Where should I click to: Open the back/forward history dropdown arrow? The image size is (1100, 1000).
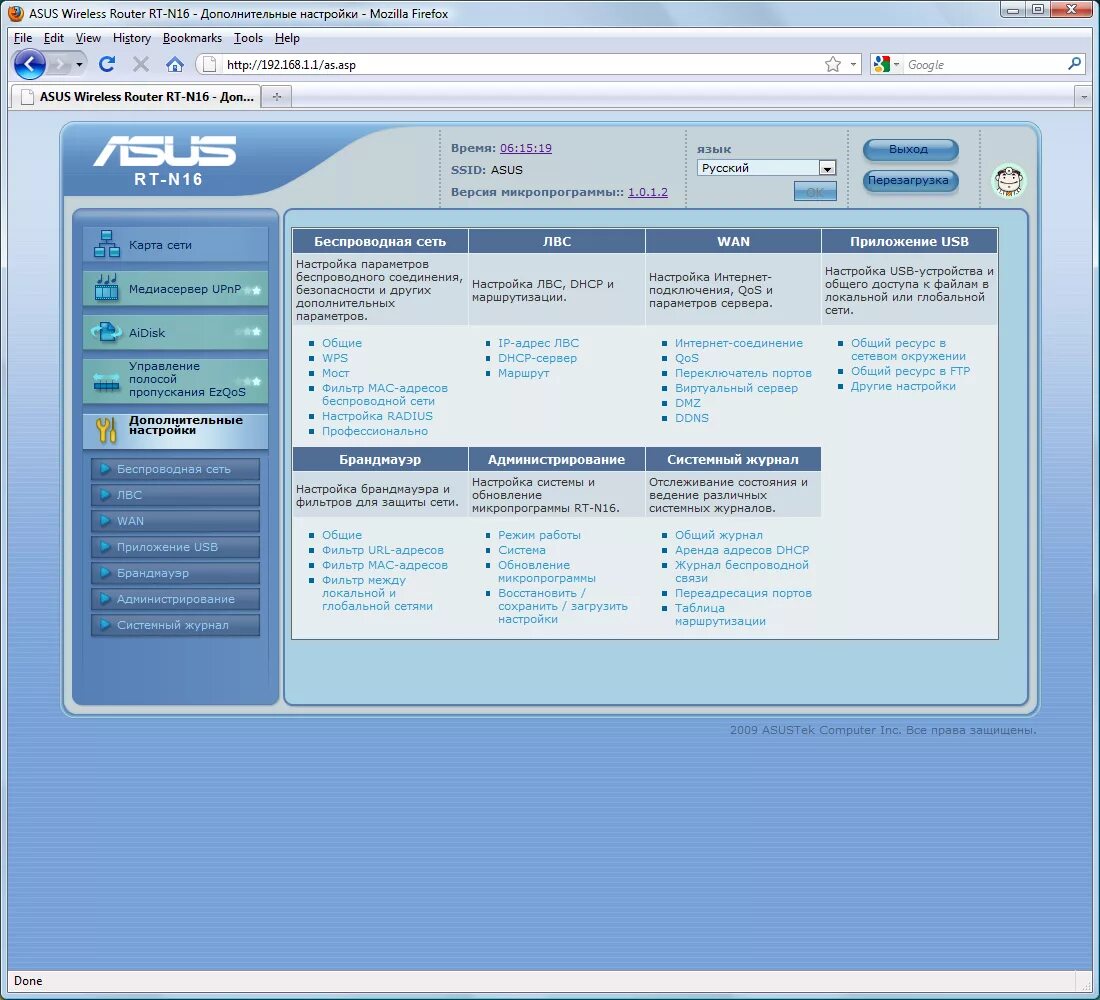[x=79, y=65]
